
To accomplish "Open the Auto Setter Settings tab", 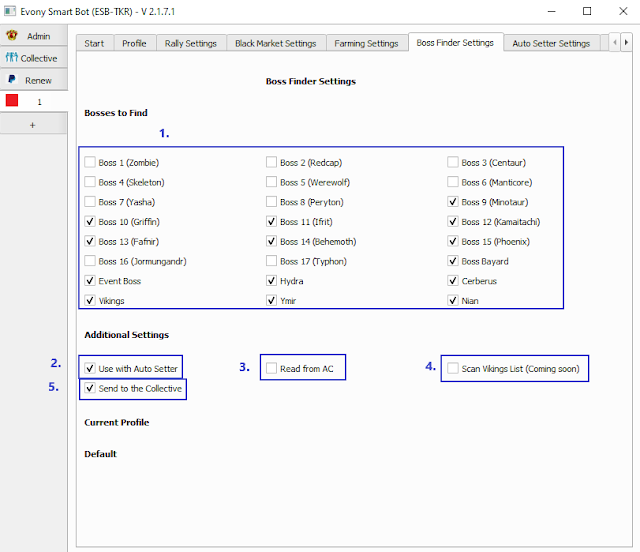I will pyautogui.click(x=551, y=43).
